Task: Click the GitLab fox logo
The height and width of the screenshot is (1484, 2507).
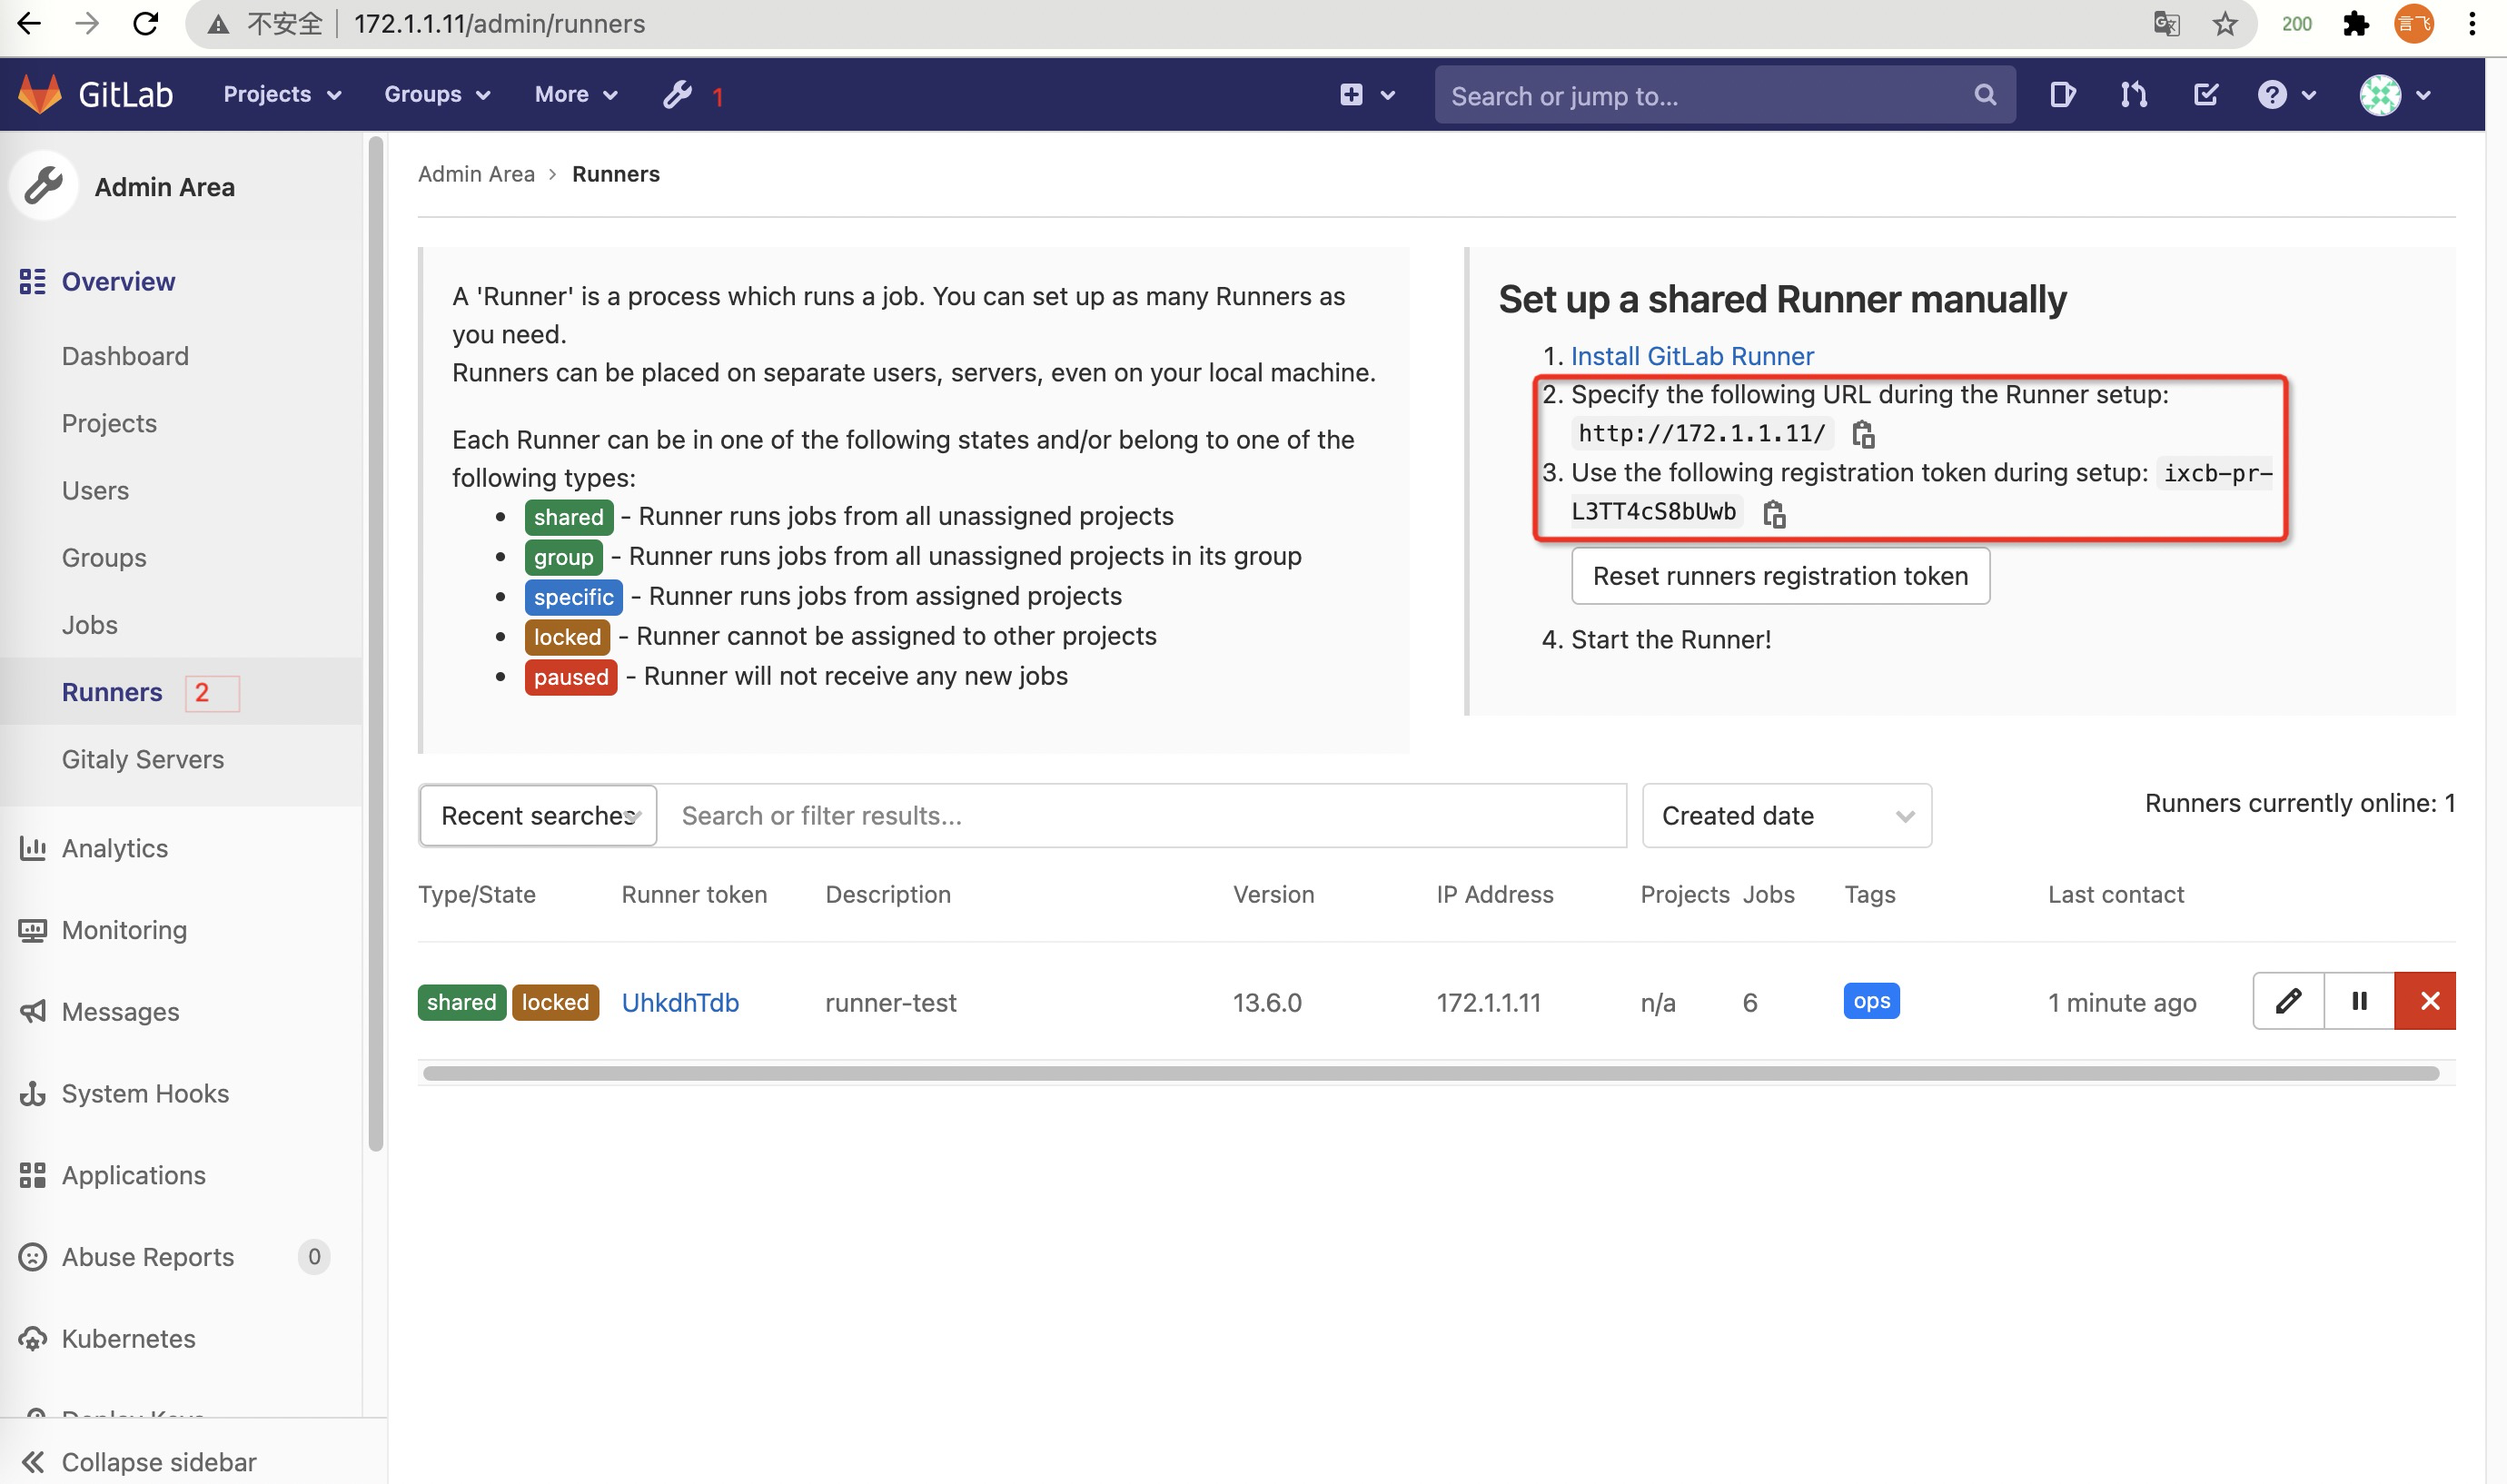Action: (40, 94)
